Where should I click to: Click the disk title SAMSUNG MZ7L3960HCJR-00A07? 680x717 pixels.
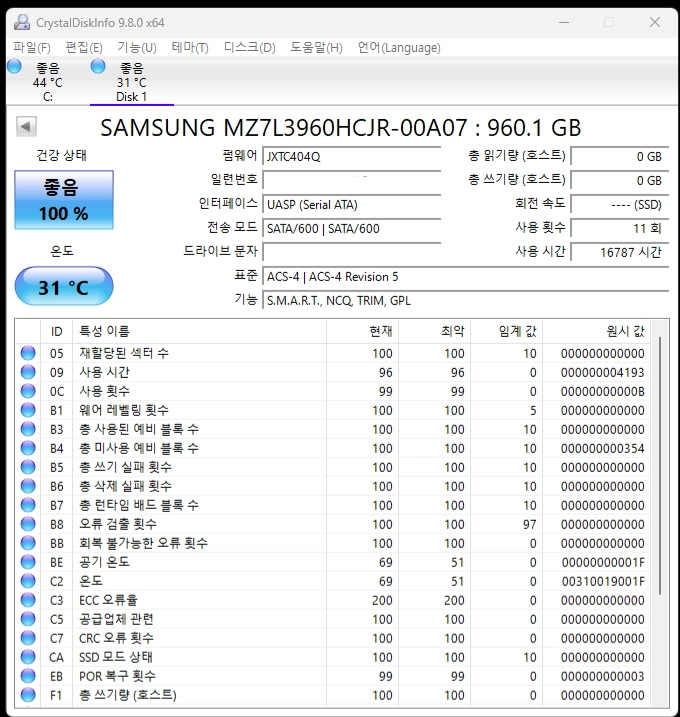pyautogui.click(x=284, y=128)
